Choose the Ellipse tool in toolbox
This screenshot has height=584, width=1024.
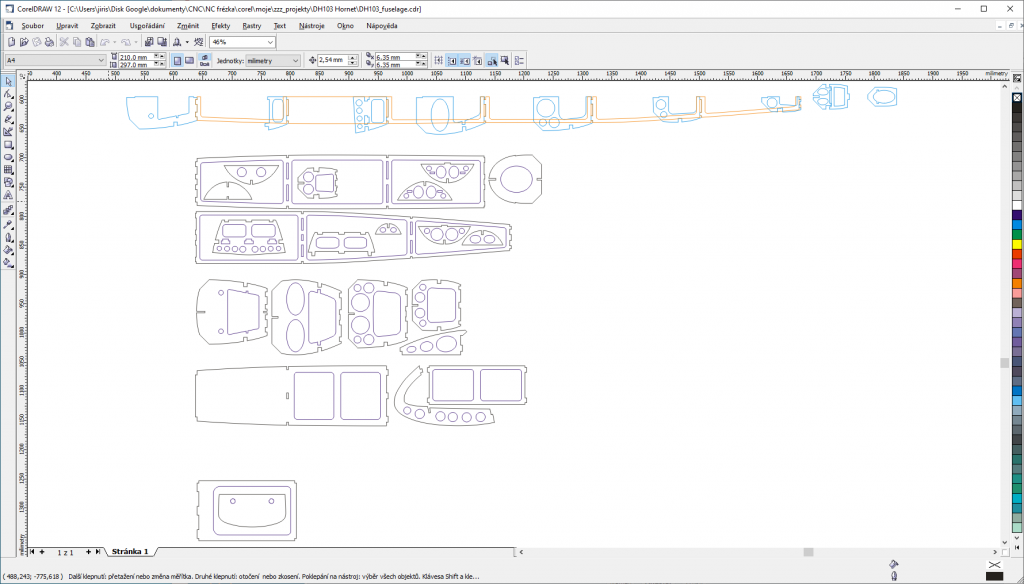click(8, 158)
